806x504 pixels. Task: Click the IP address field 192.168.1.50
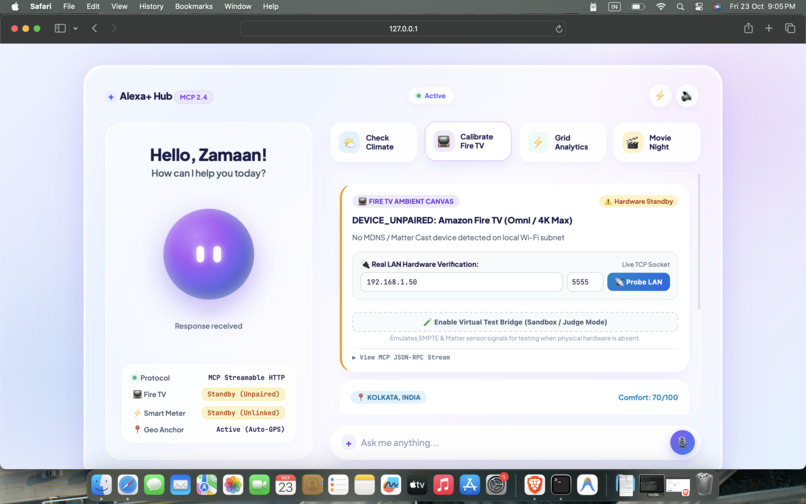click(461, 282)
